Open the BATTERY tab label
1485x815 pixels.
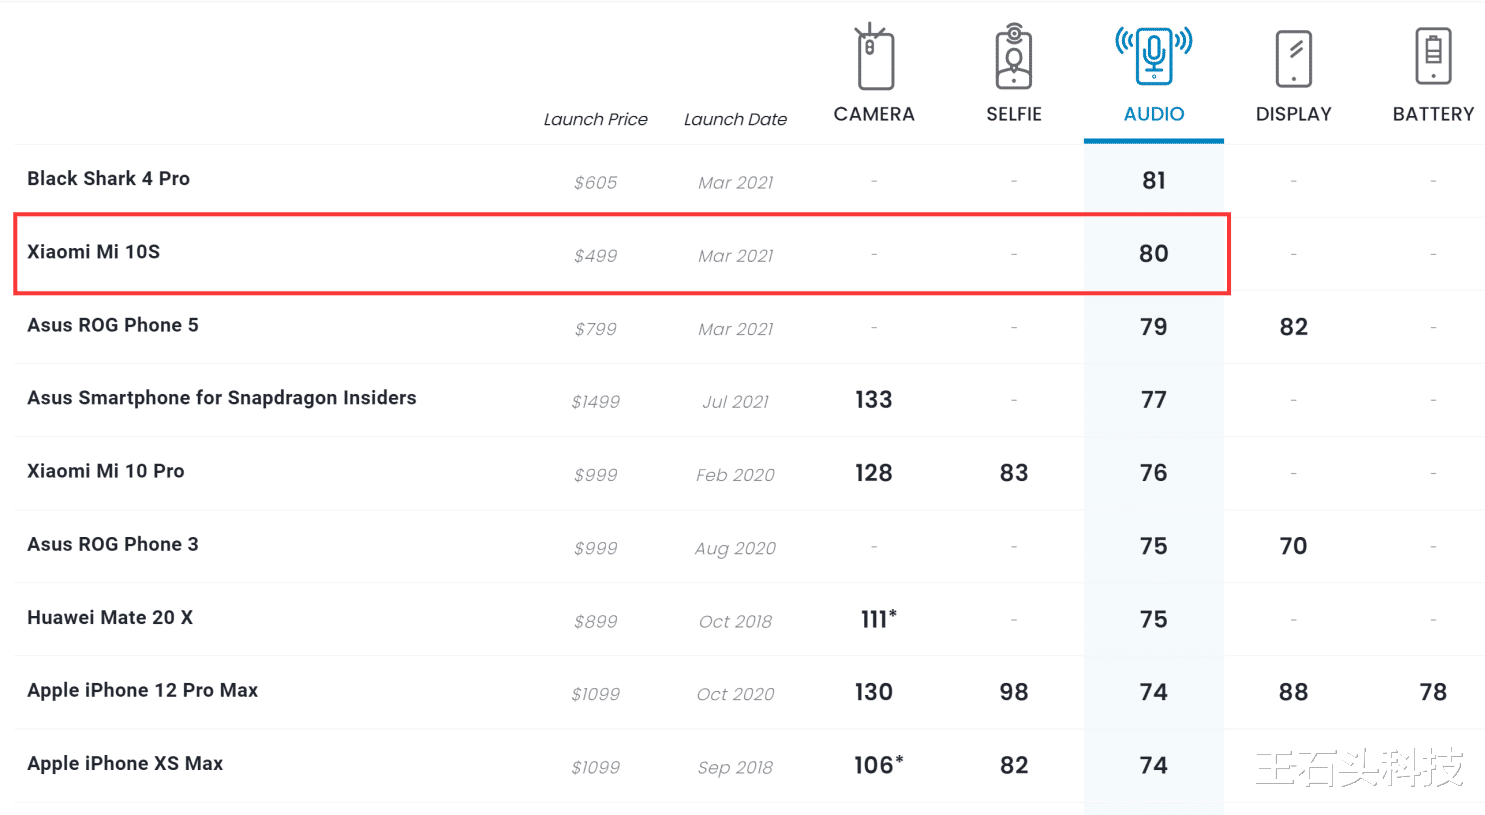click(1433, 114)
